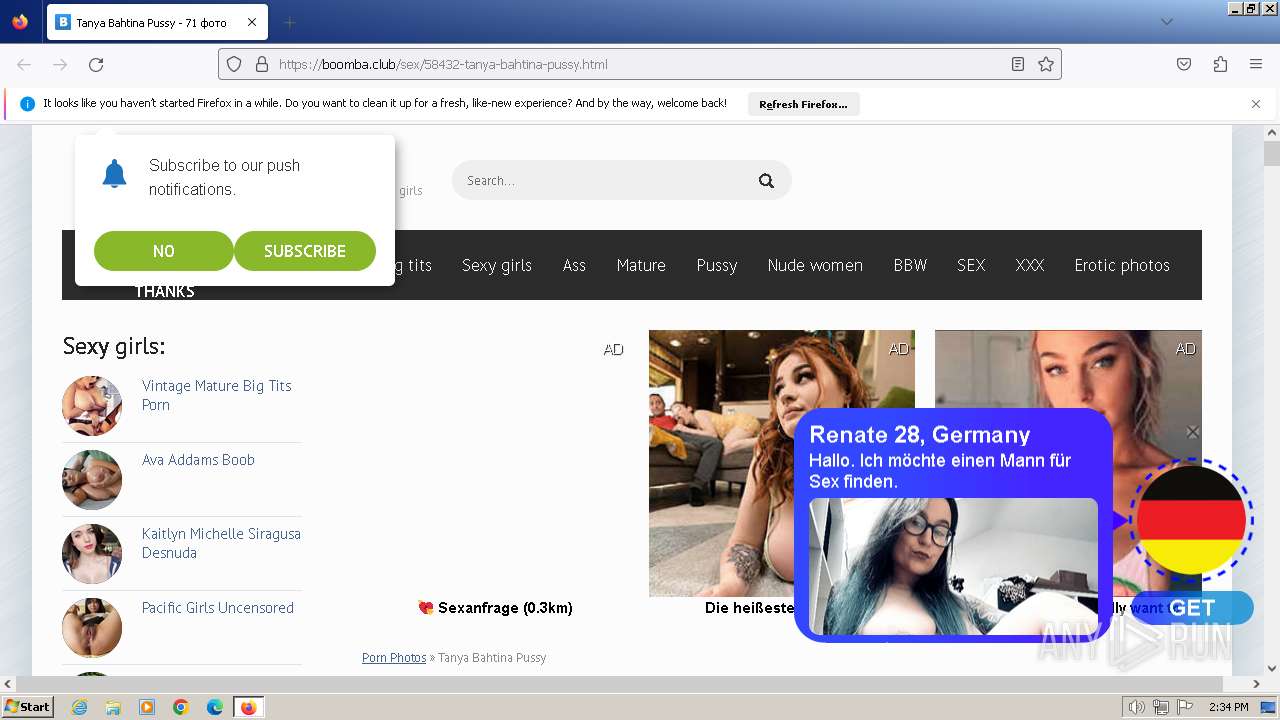Open the Nude women menu item
The width and height of the screenshot is (1280, 720).
(815, 265)
